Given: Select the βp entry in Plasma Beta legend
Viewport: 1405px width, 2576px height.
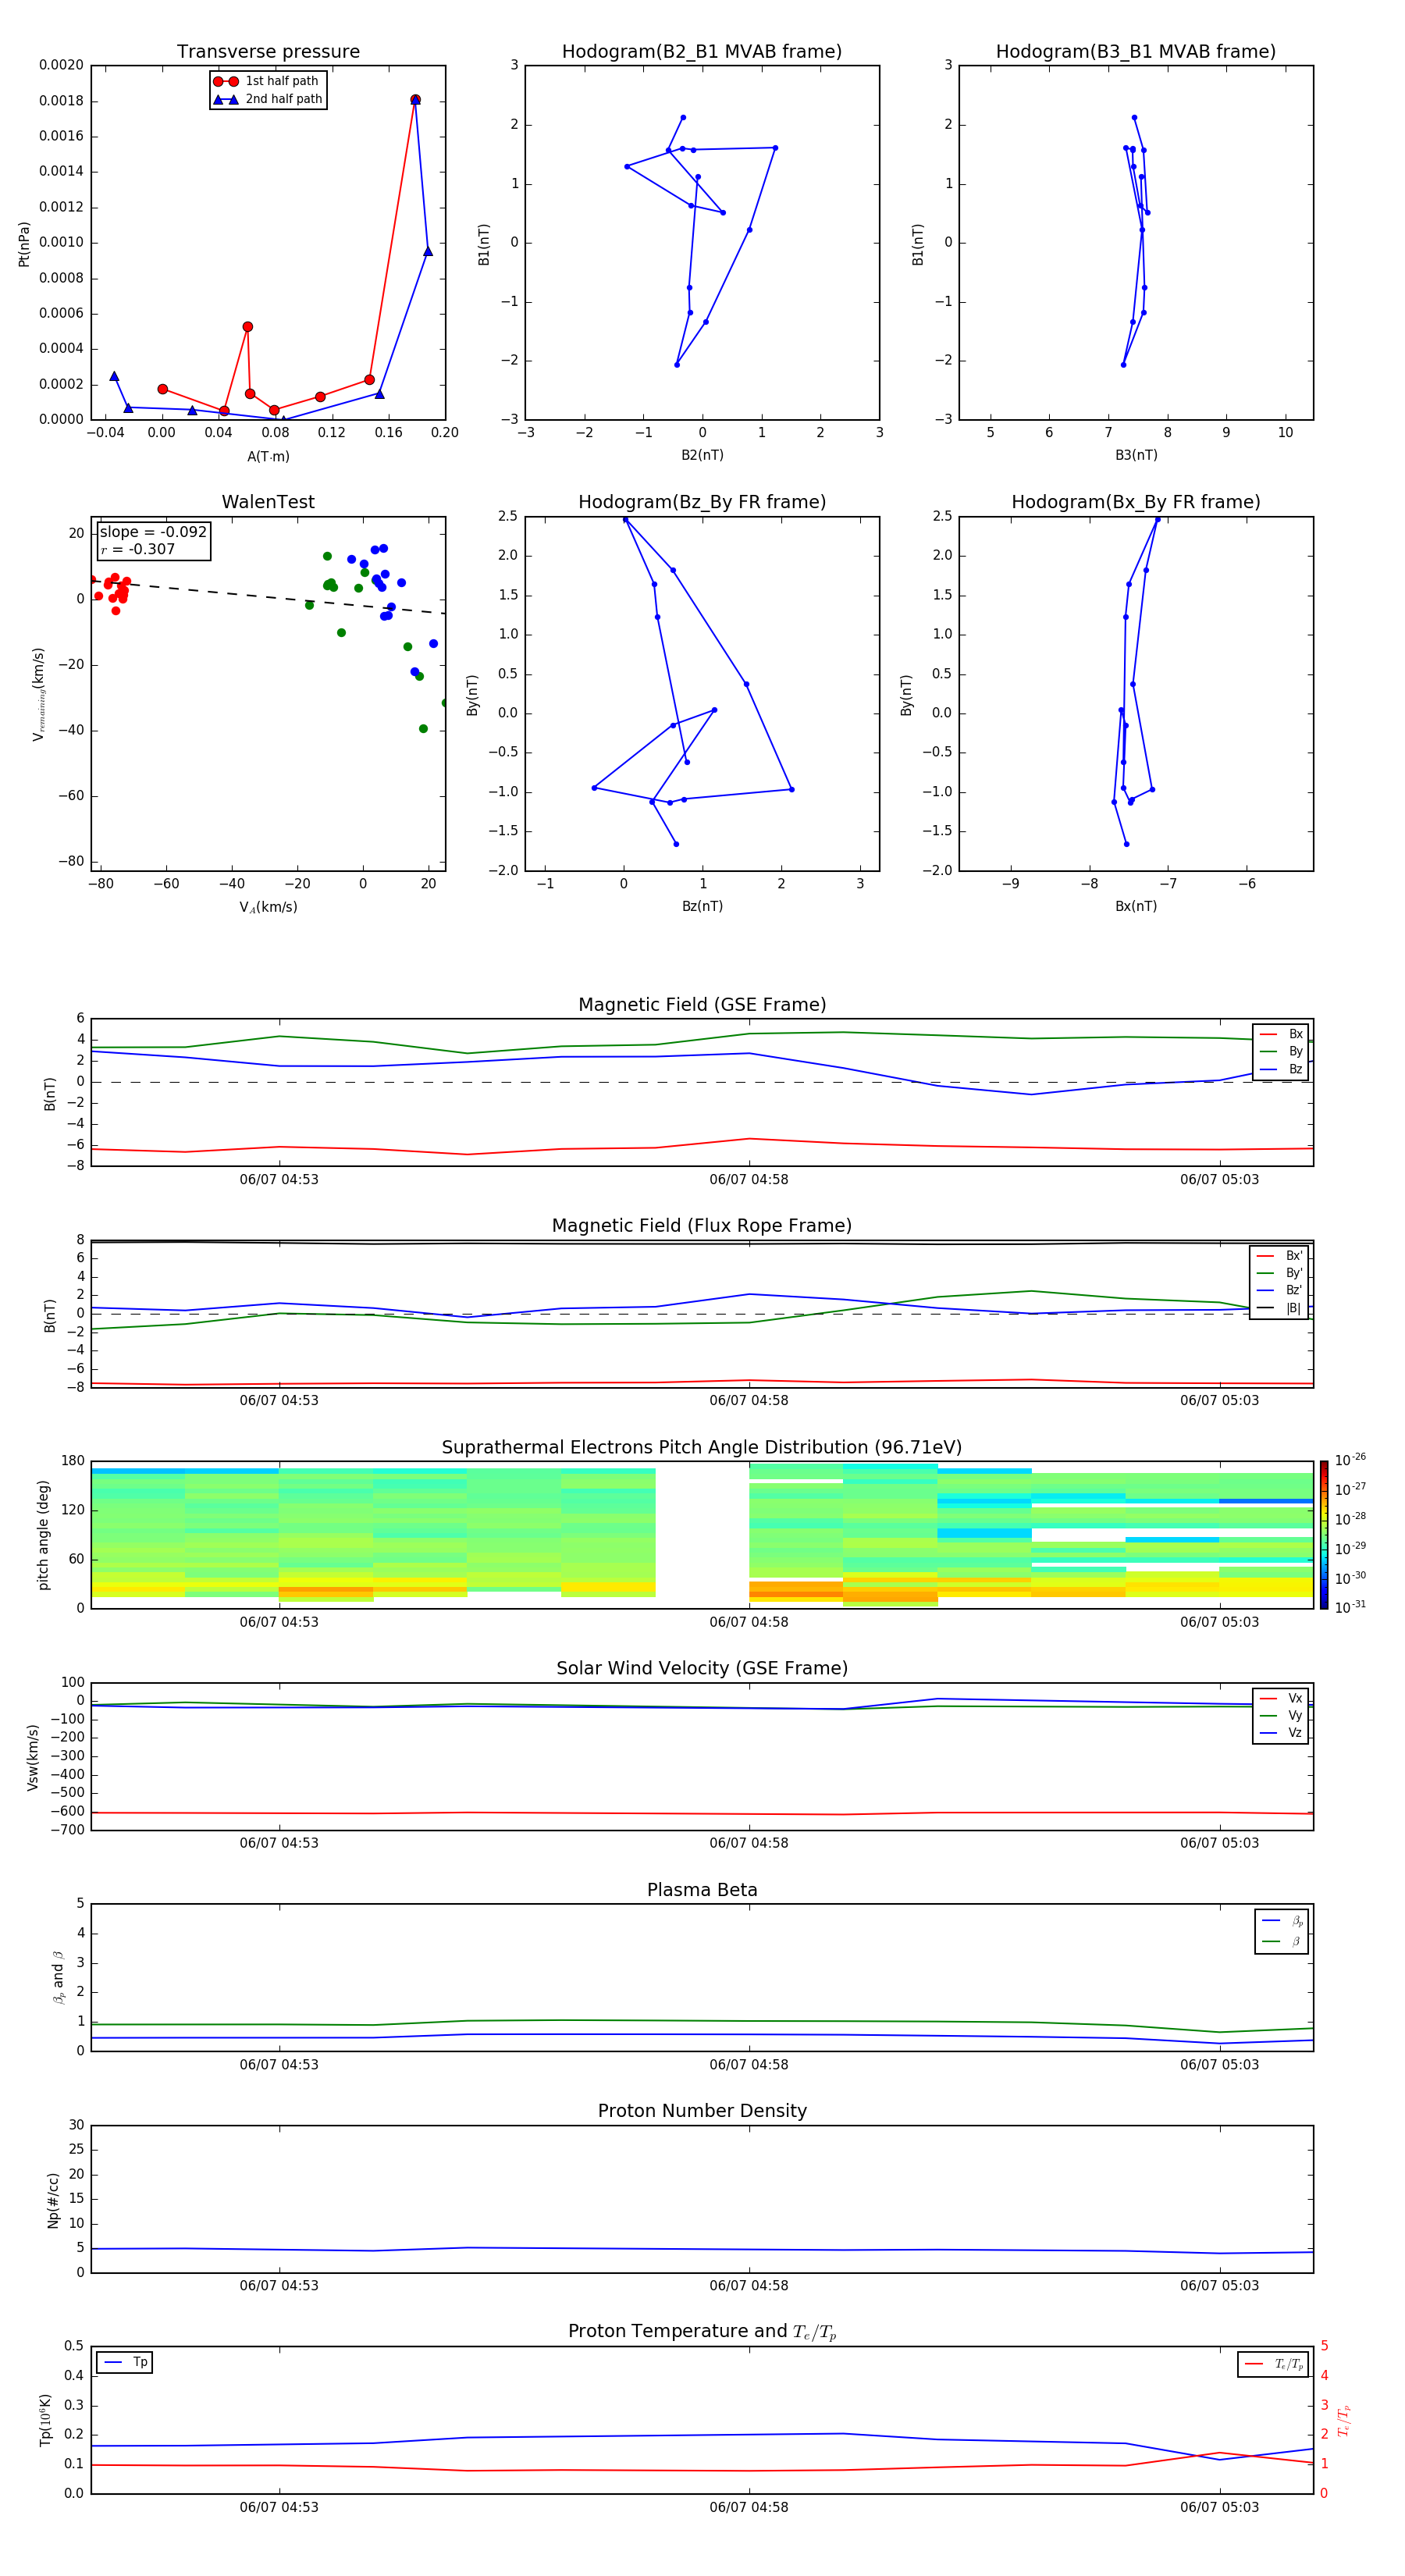Looking at the screenshot, I should pos(1282,1921).
